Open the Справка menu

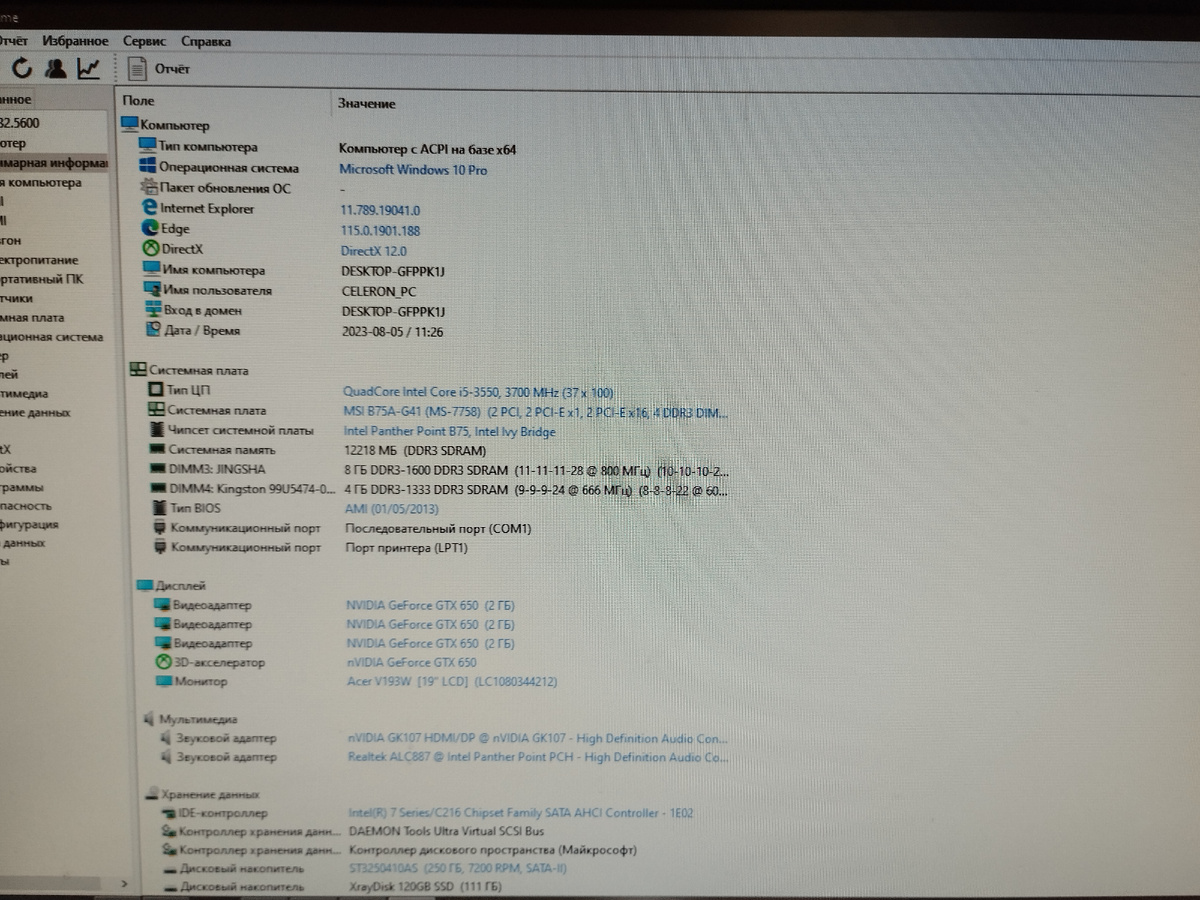tap(206, 41)
